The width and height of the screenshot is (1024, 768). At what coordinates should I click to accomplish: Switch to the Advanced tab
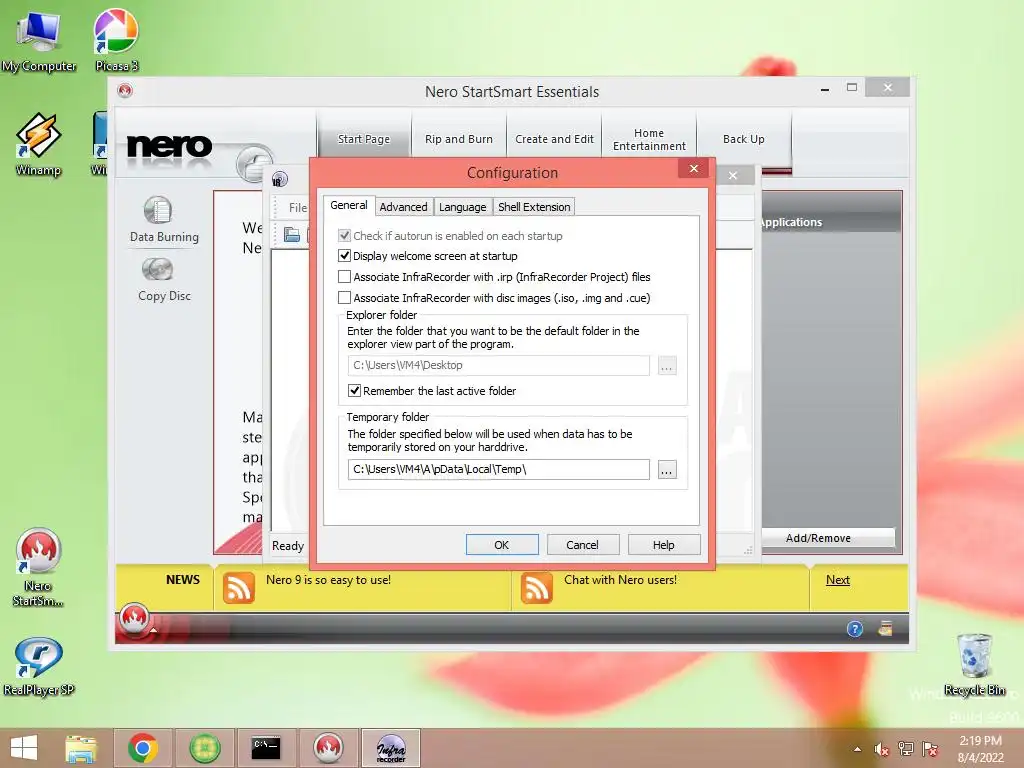click(x=404, y=207)
